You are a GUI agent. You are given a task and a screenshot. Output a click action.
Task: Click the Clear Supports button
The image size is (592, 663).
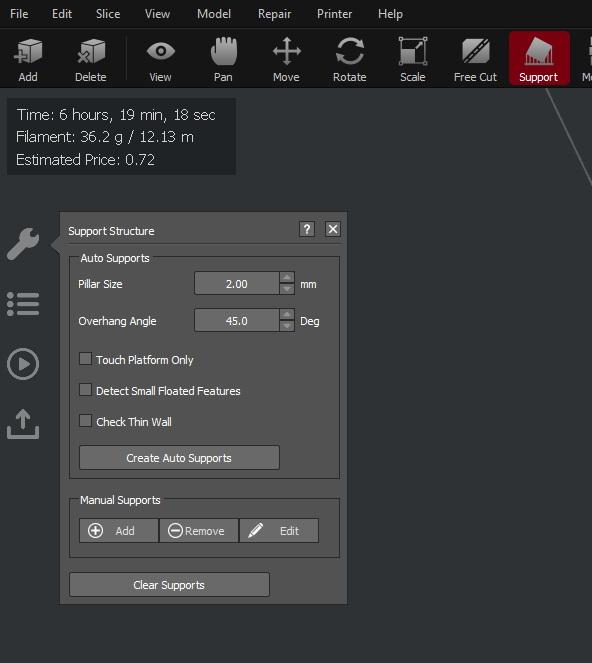point(169,585)
